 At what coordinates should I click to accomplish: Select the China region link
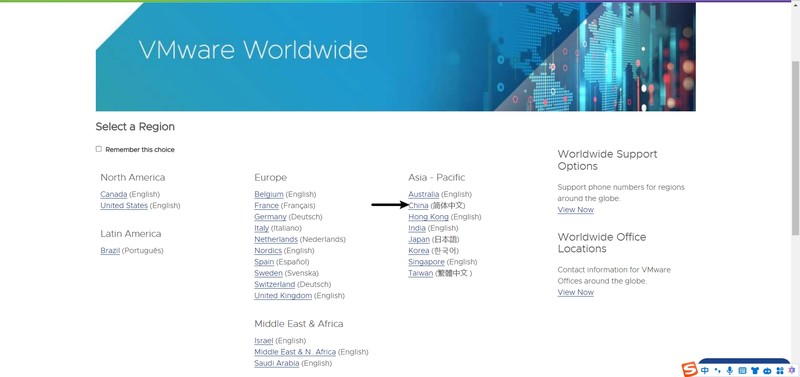(x=418, y=205)
